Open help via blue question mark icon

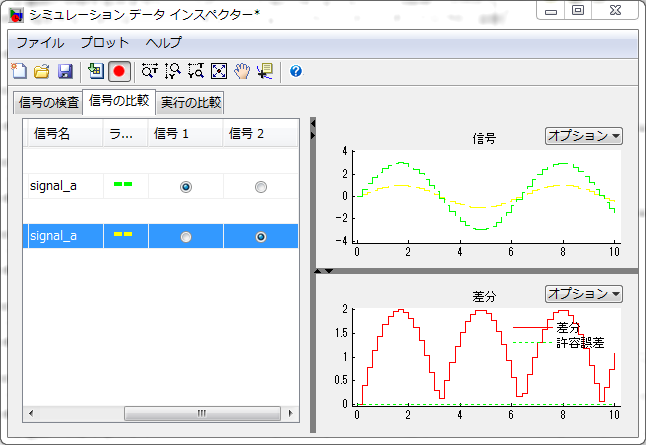[296, 71]
